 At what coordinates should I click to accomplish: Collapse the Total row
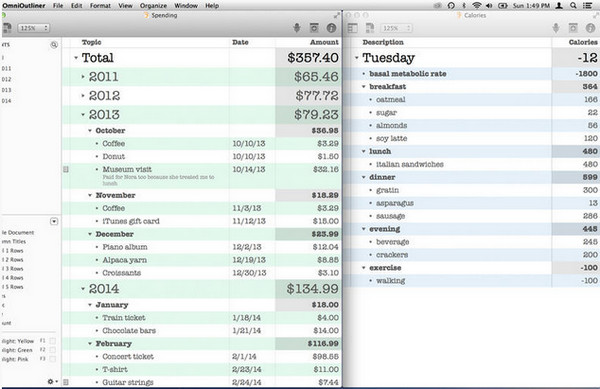pyautogui.click(x=76, y=58)
